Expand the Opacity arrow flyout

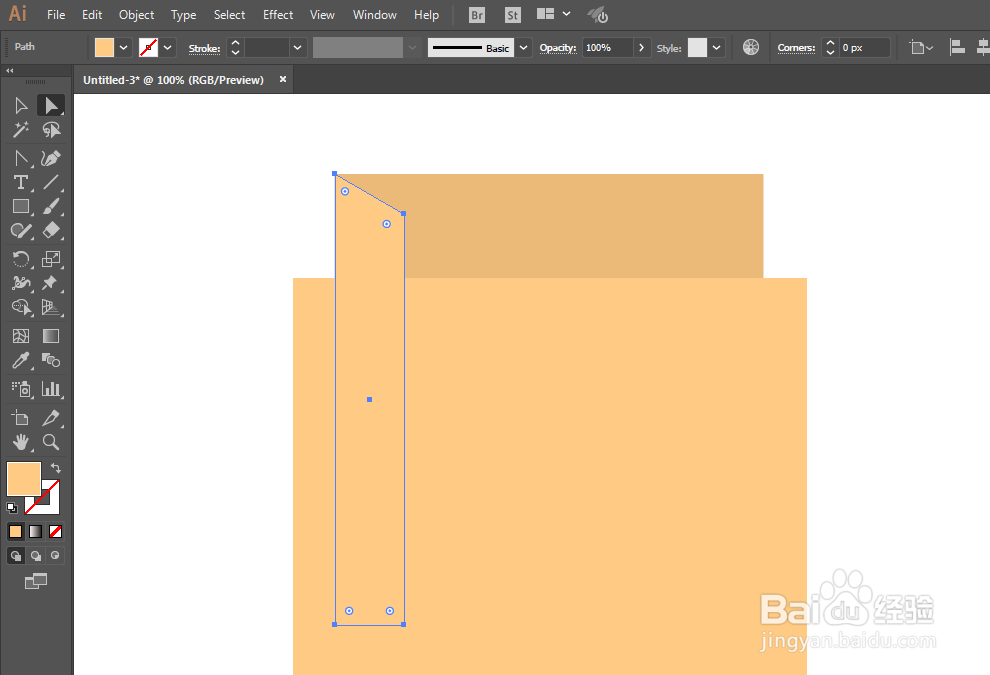click(x=641, y=47)
